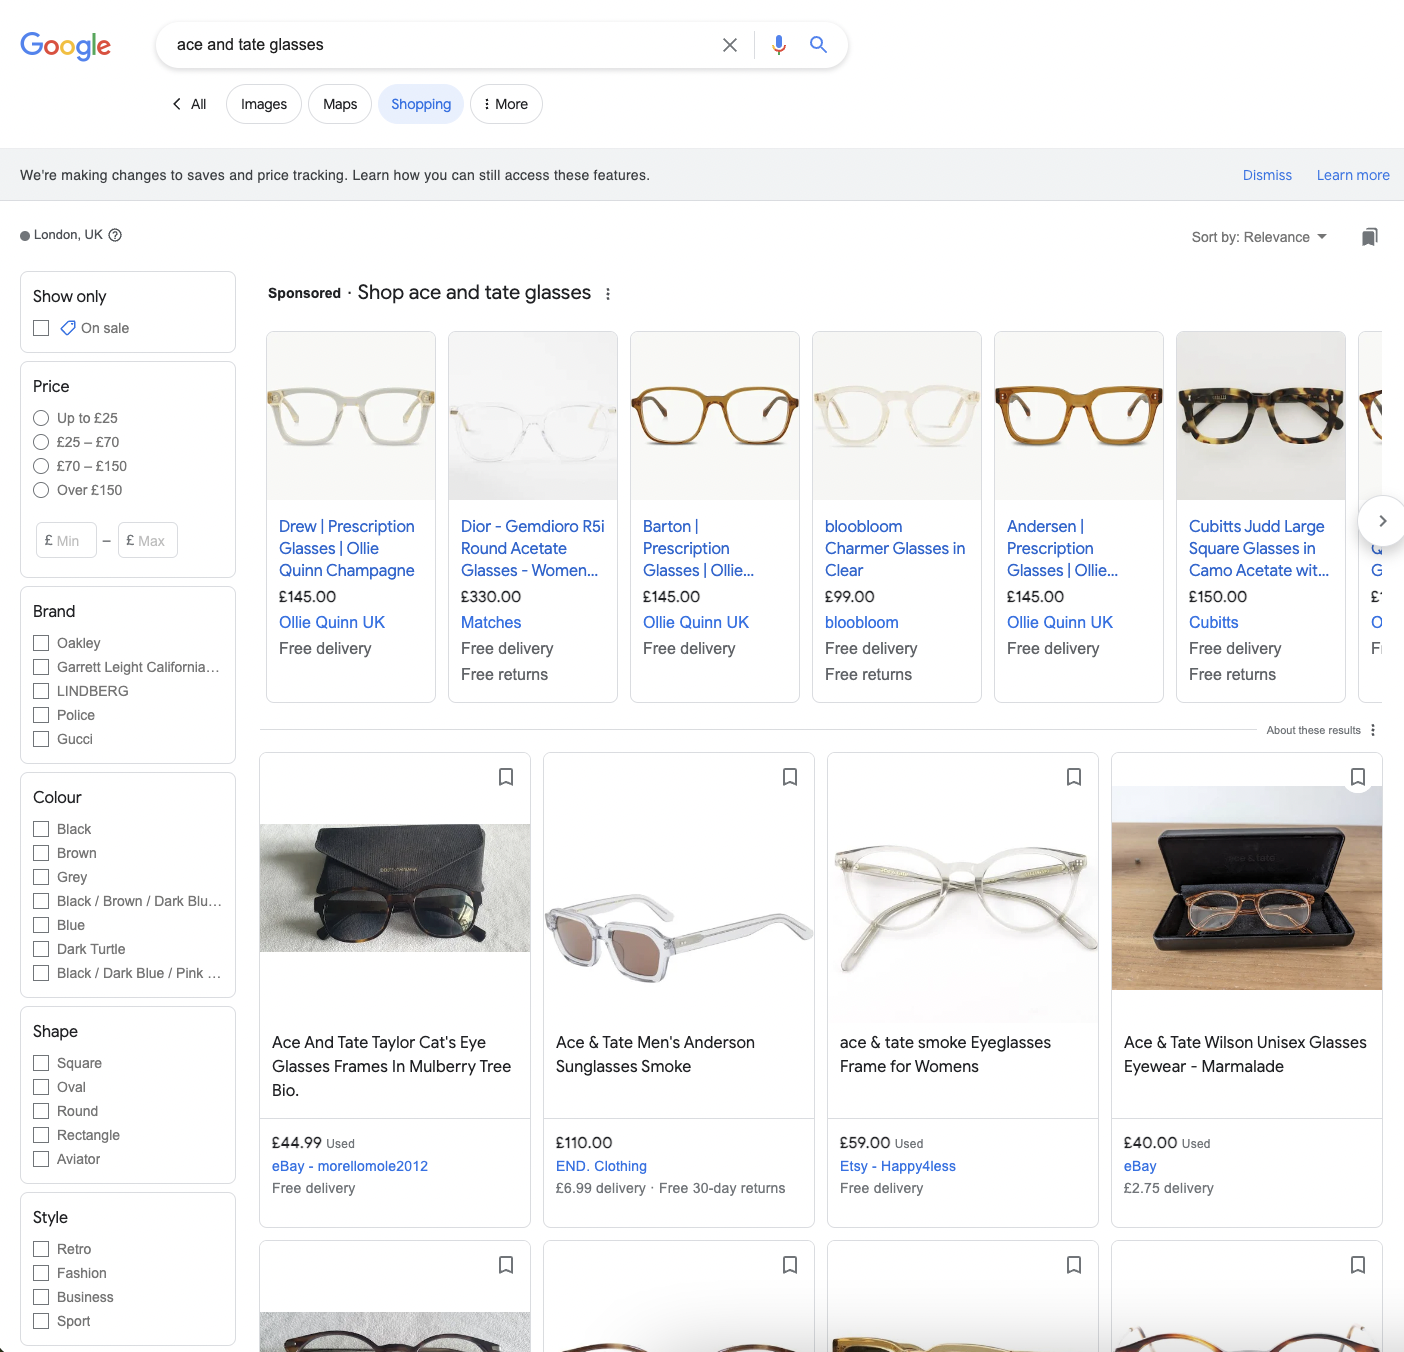This screenshot has width=1404, height=1352.
Task: Check the Dark Turtle colour filter
Action: 41,949
